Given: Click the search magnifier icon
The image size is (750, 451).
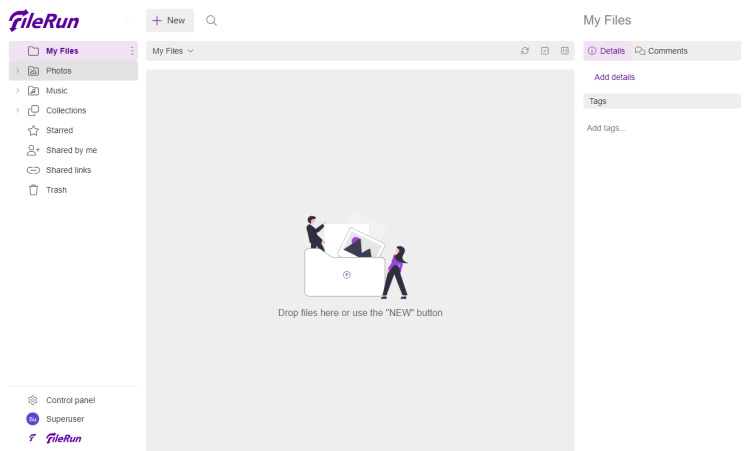Looking at the screenshot, I should (x=211, y=20).
